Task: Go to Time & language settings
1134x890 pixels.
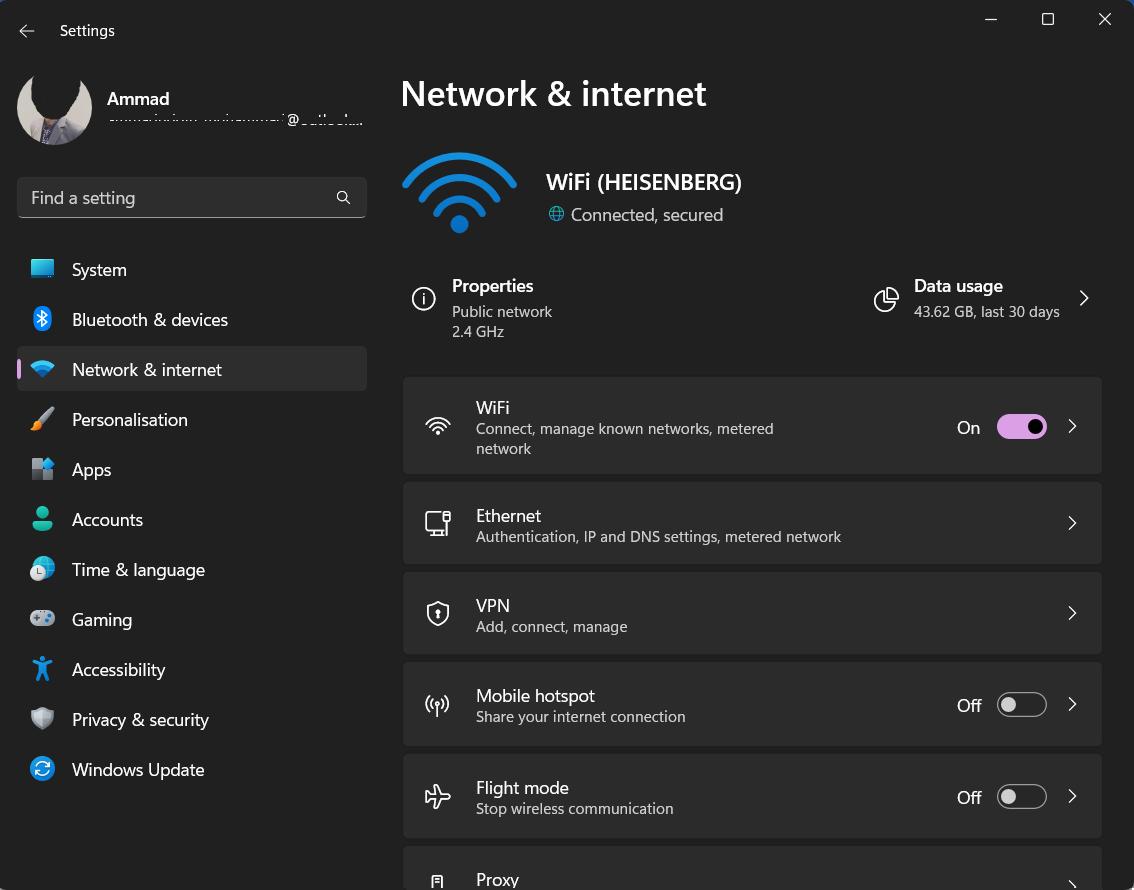Action: 138,570
